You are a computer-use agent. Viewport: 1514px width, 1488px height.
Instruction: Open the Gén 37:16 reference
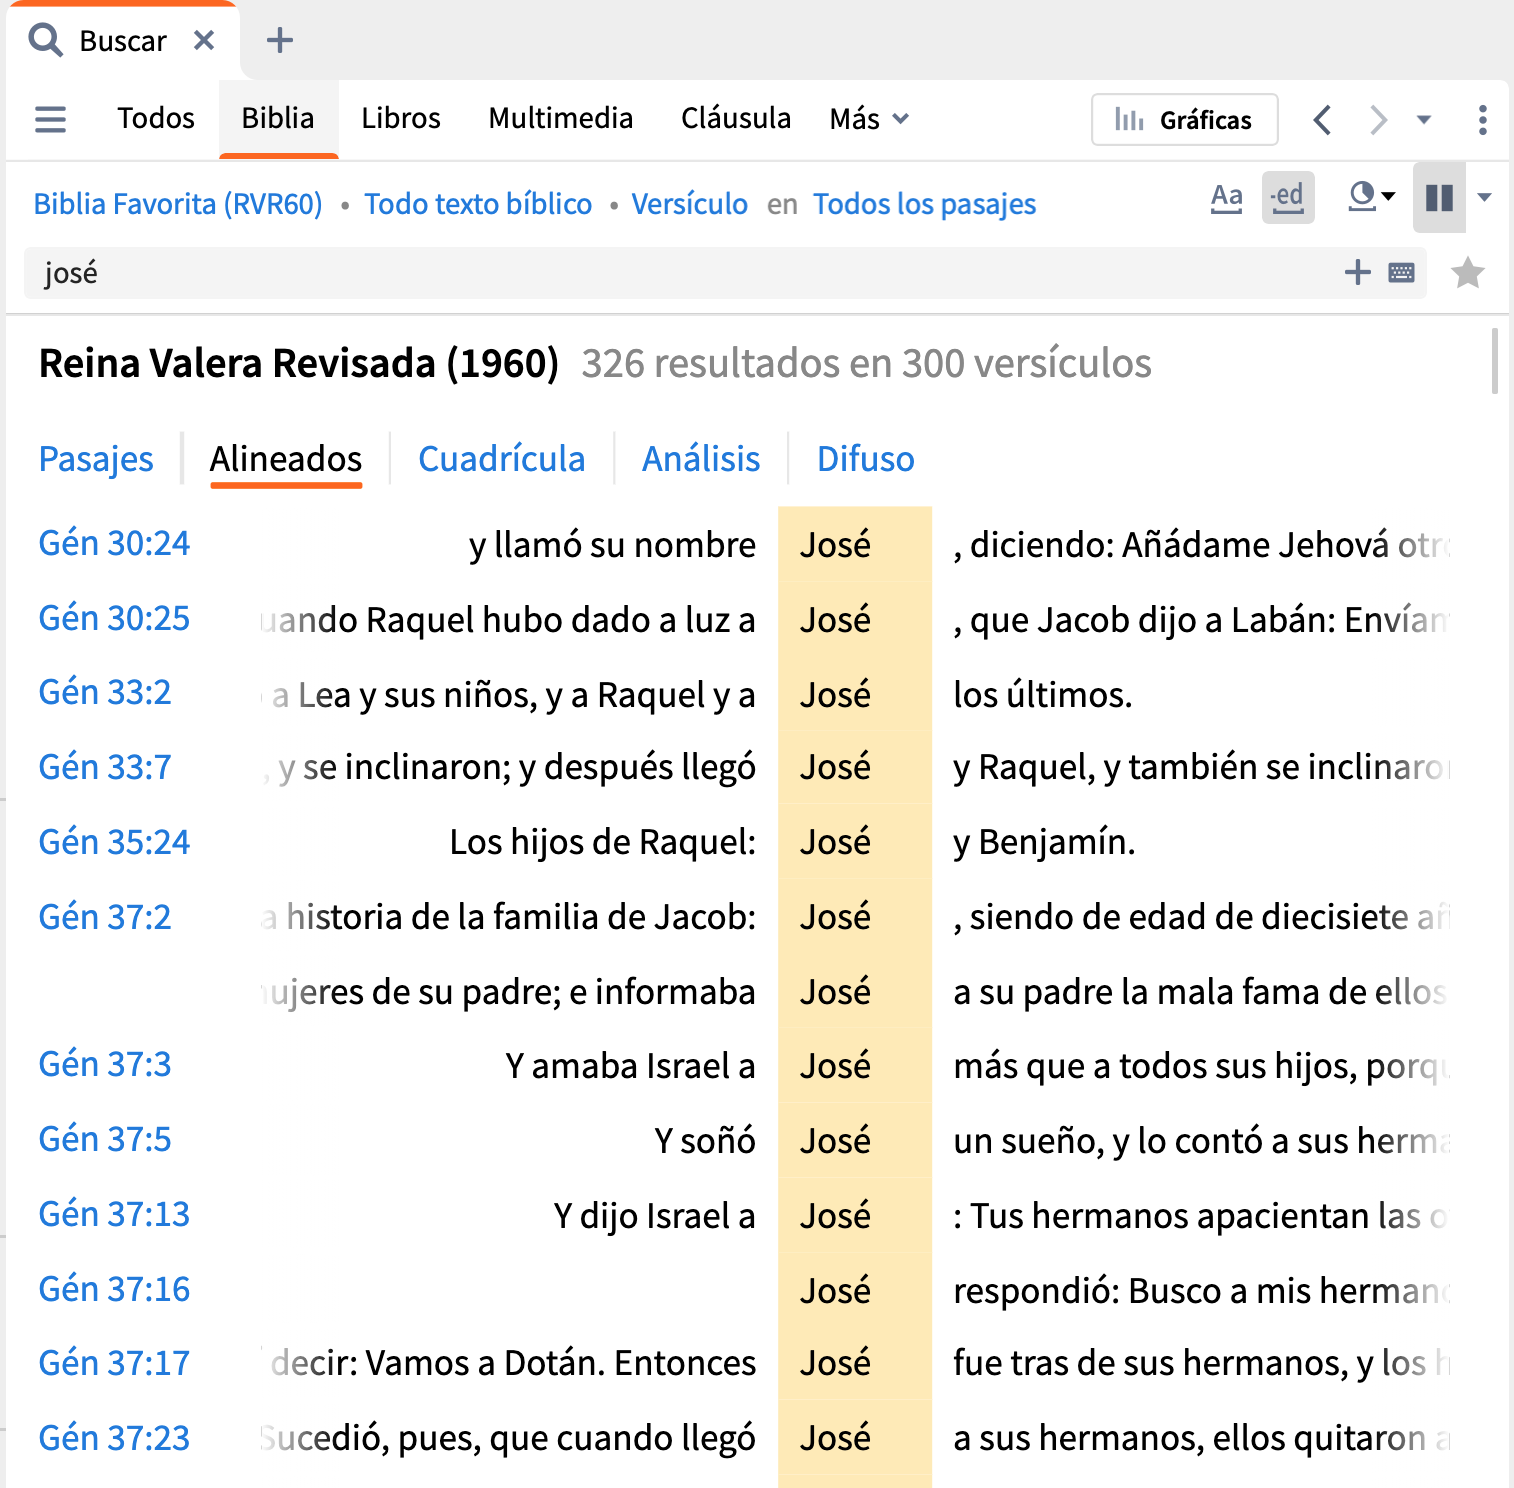tap(114, 1289)
